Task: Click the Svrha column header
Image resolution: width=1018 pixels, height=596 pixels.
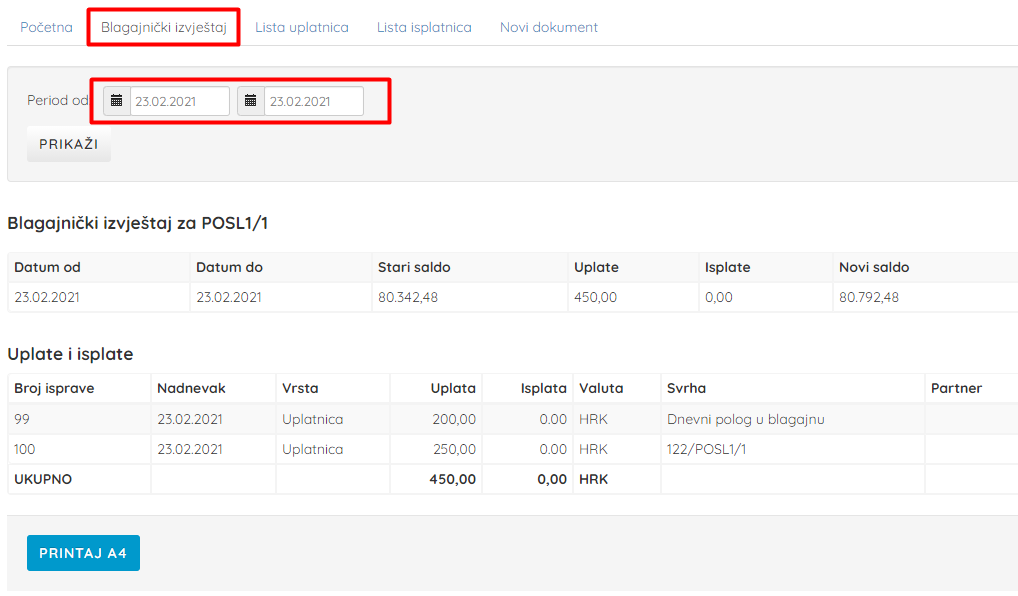Action: click(686, 388)
